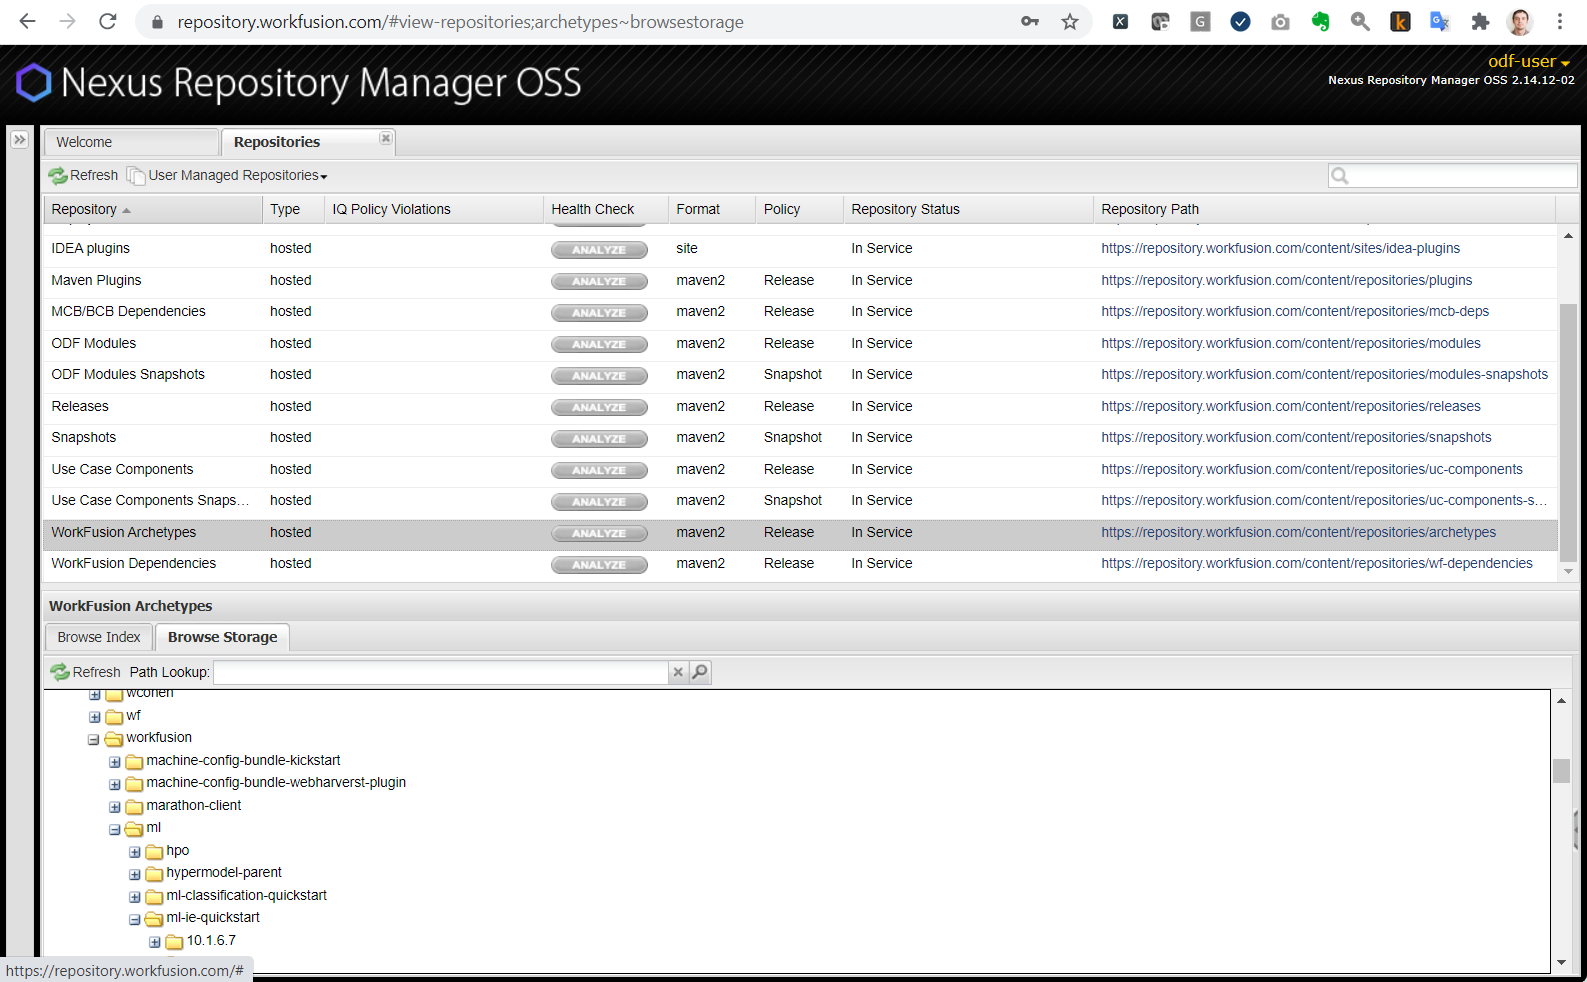Select the Snapshots repository row
Screen dimensions: 1587x982
point(800,438)
